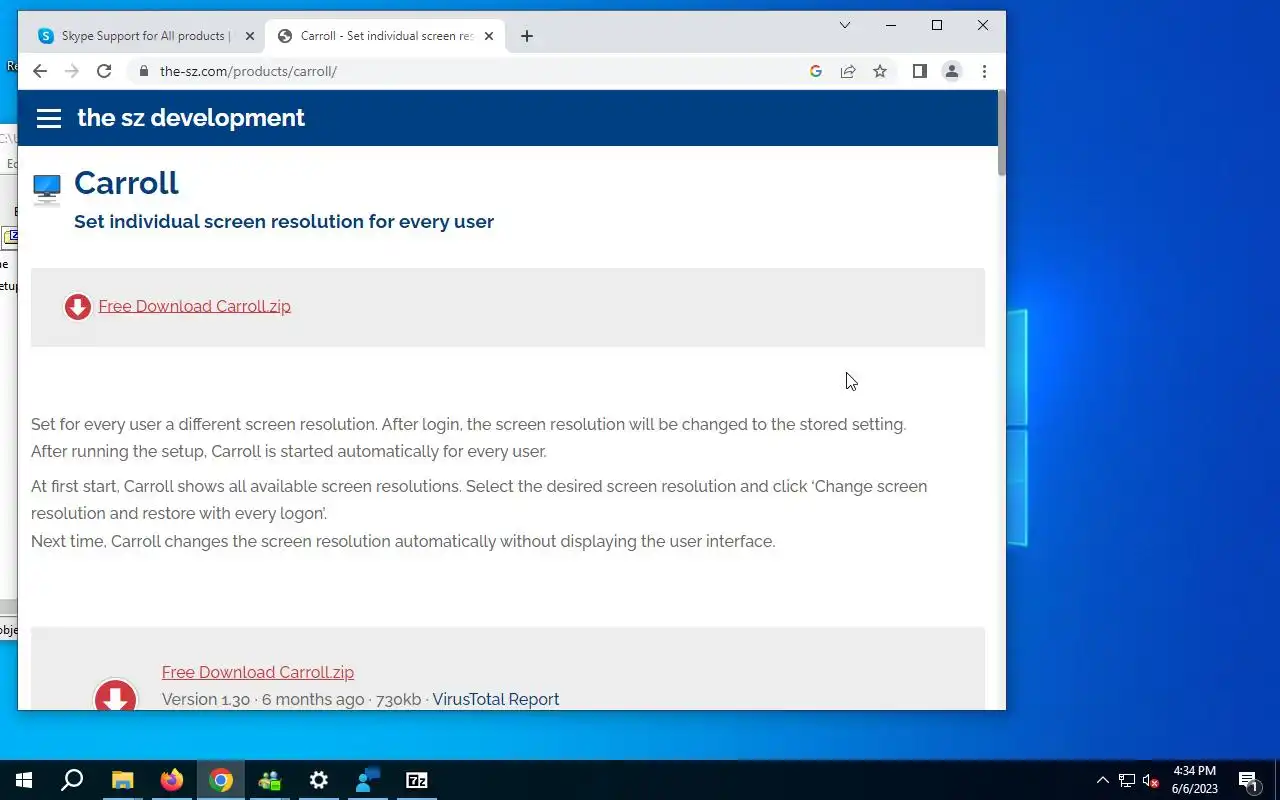Open Settings gear in taskbar

point(319,780)
